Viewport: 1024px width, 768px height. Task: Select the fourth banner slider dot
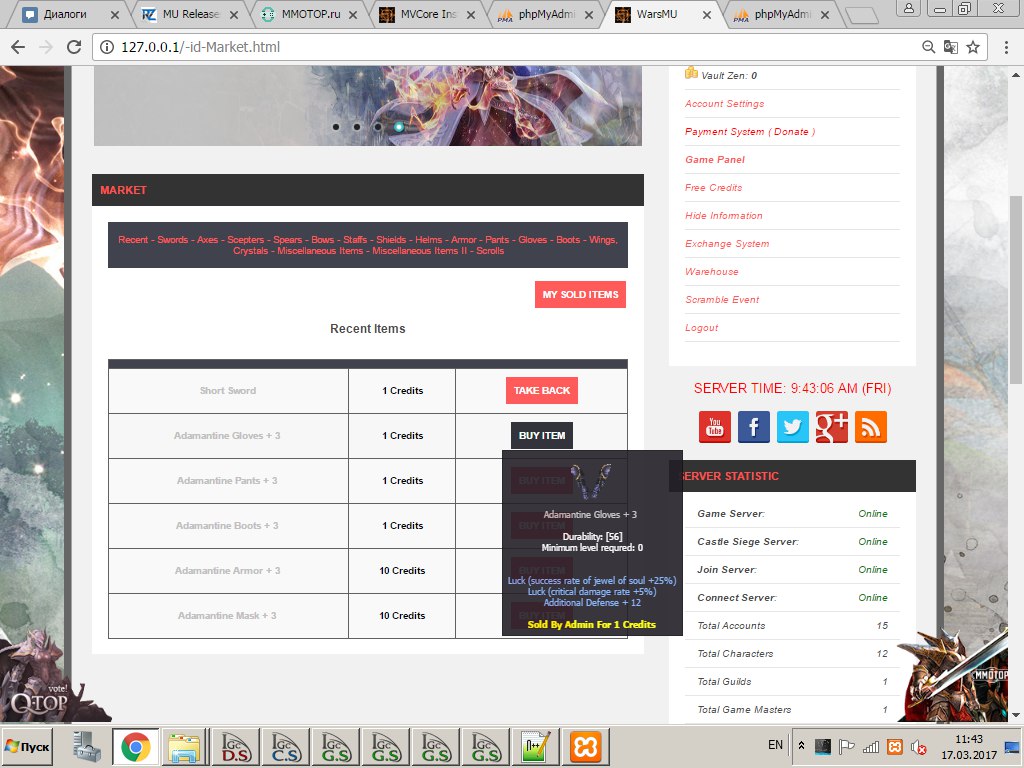[x=399, y=127]
